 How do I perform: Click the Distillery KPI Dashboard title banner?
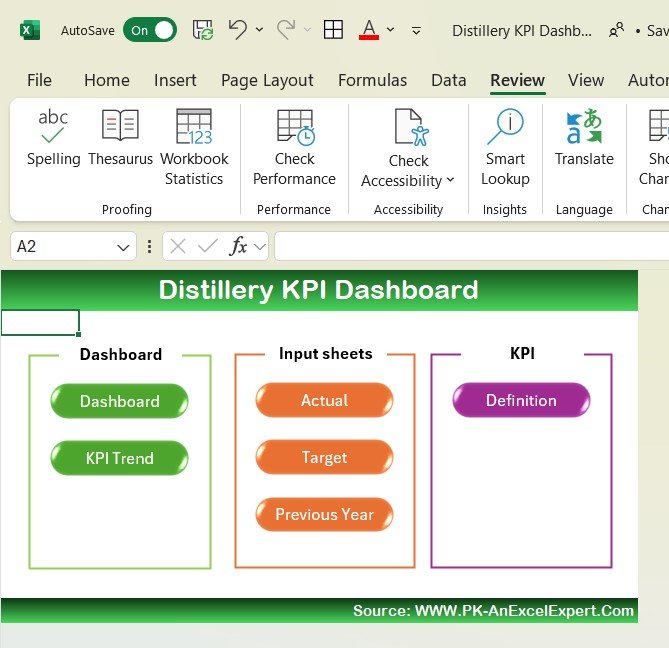coord(319,290)
